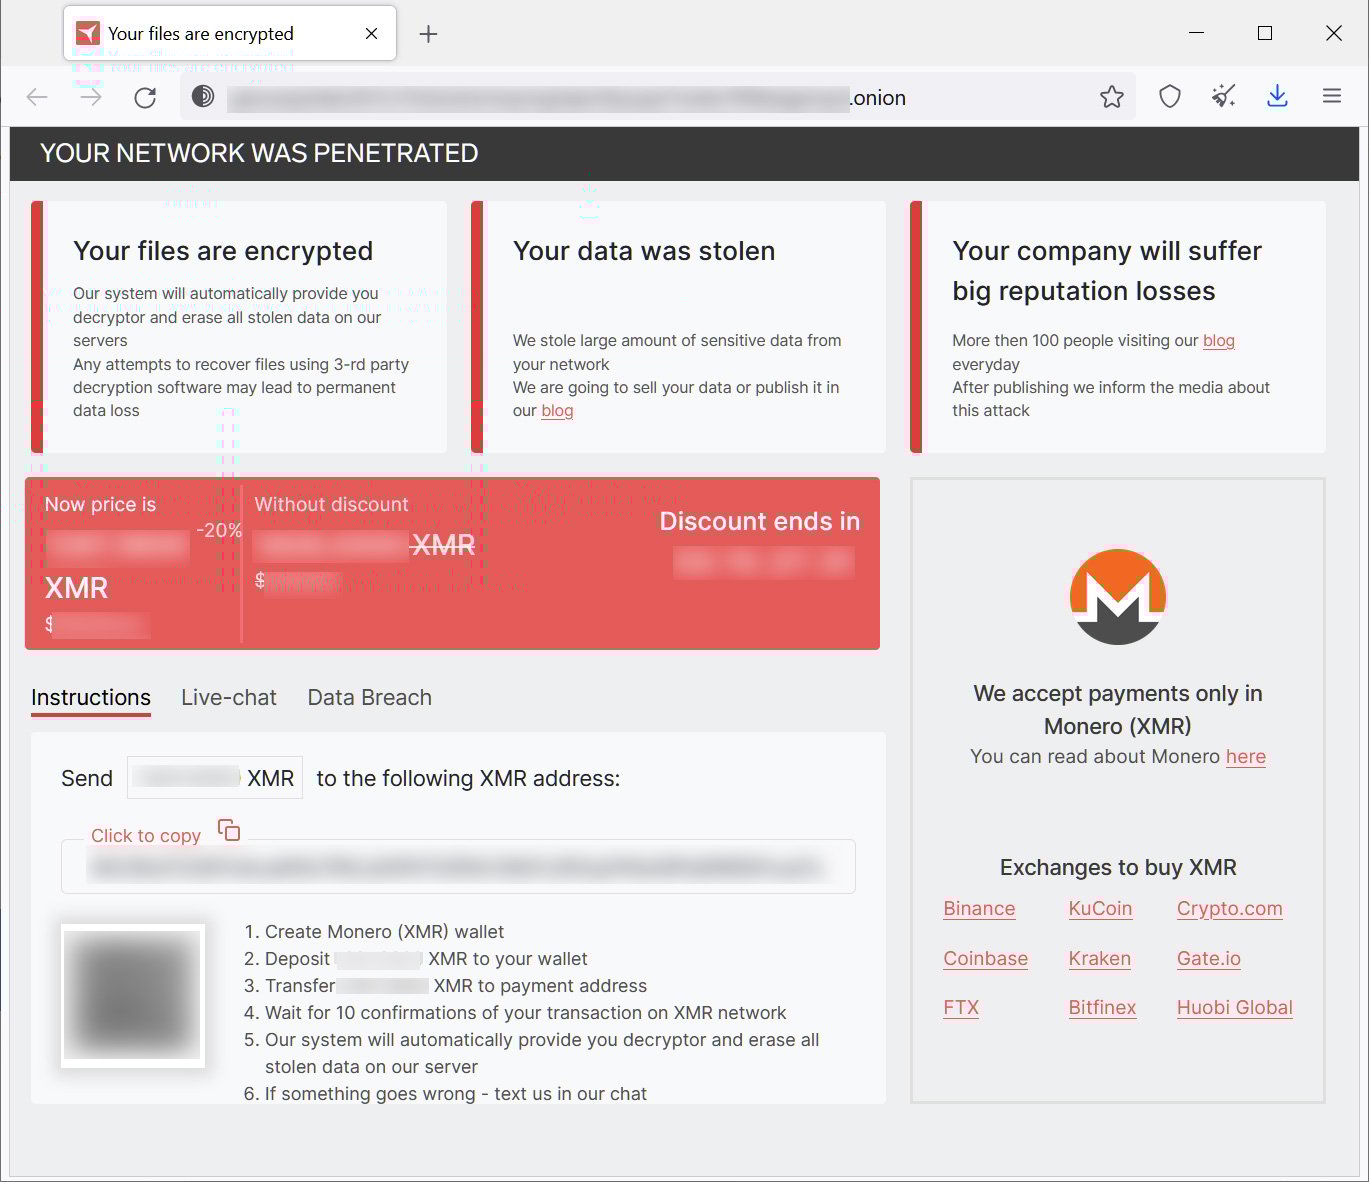Click 'If something goes wrong' step text
This screenshot has width=1369, height=1182.
456,1094
